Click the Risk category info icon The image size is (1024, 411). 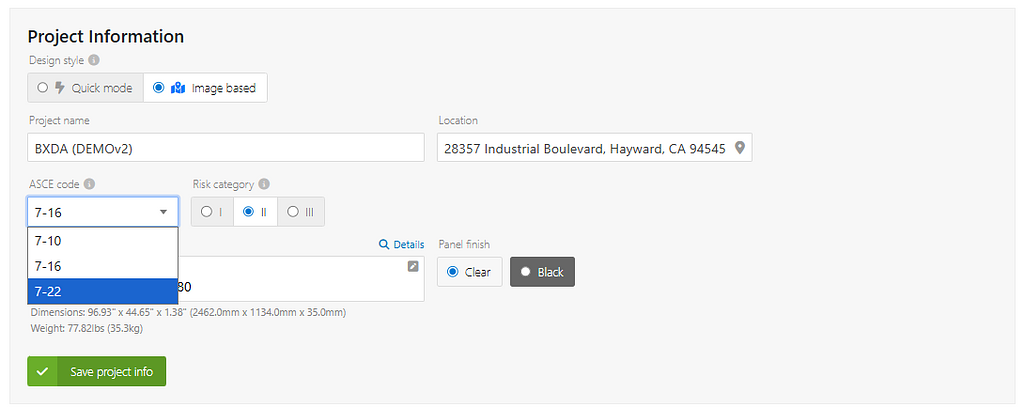[x=264, y=184]
